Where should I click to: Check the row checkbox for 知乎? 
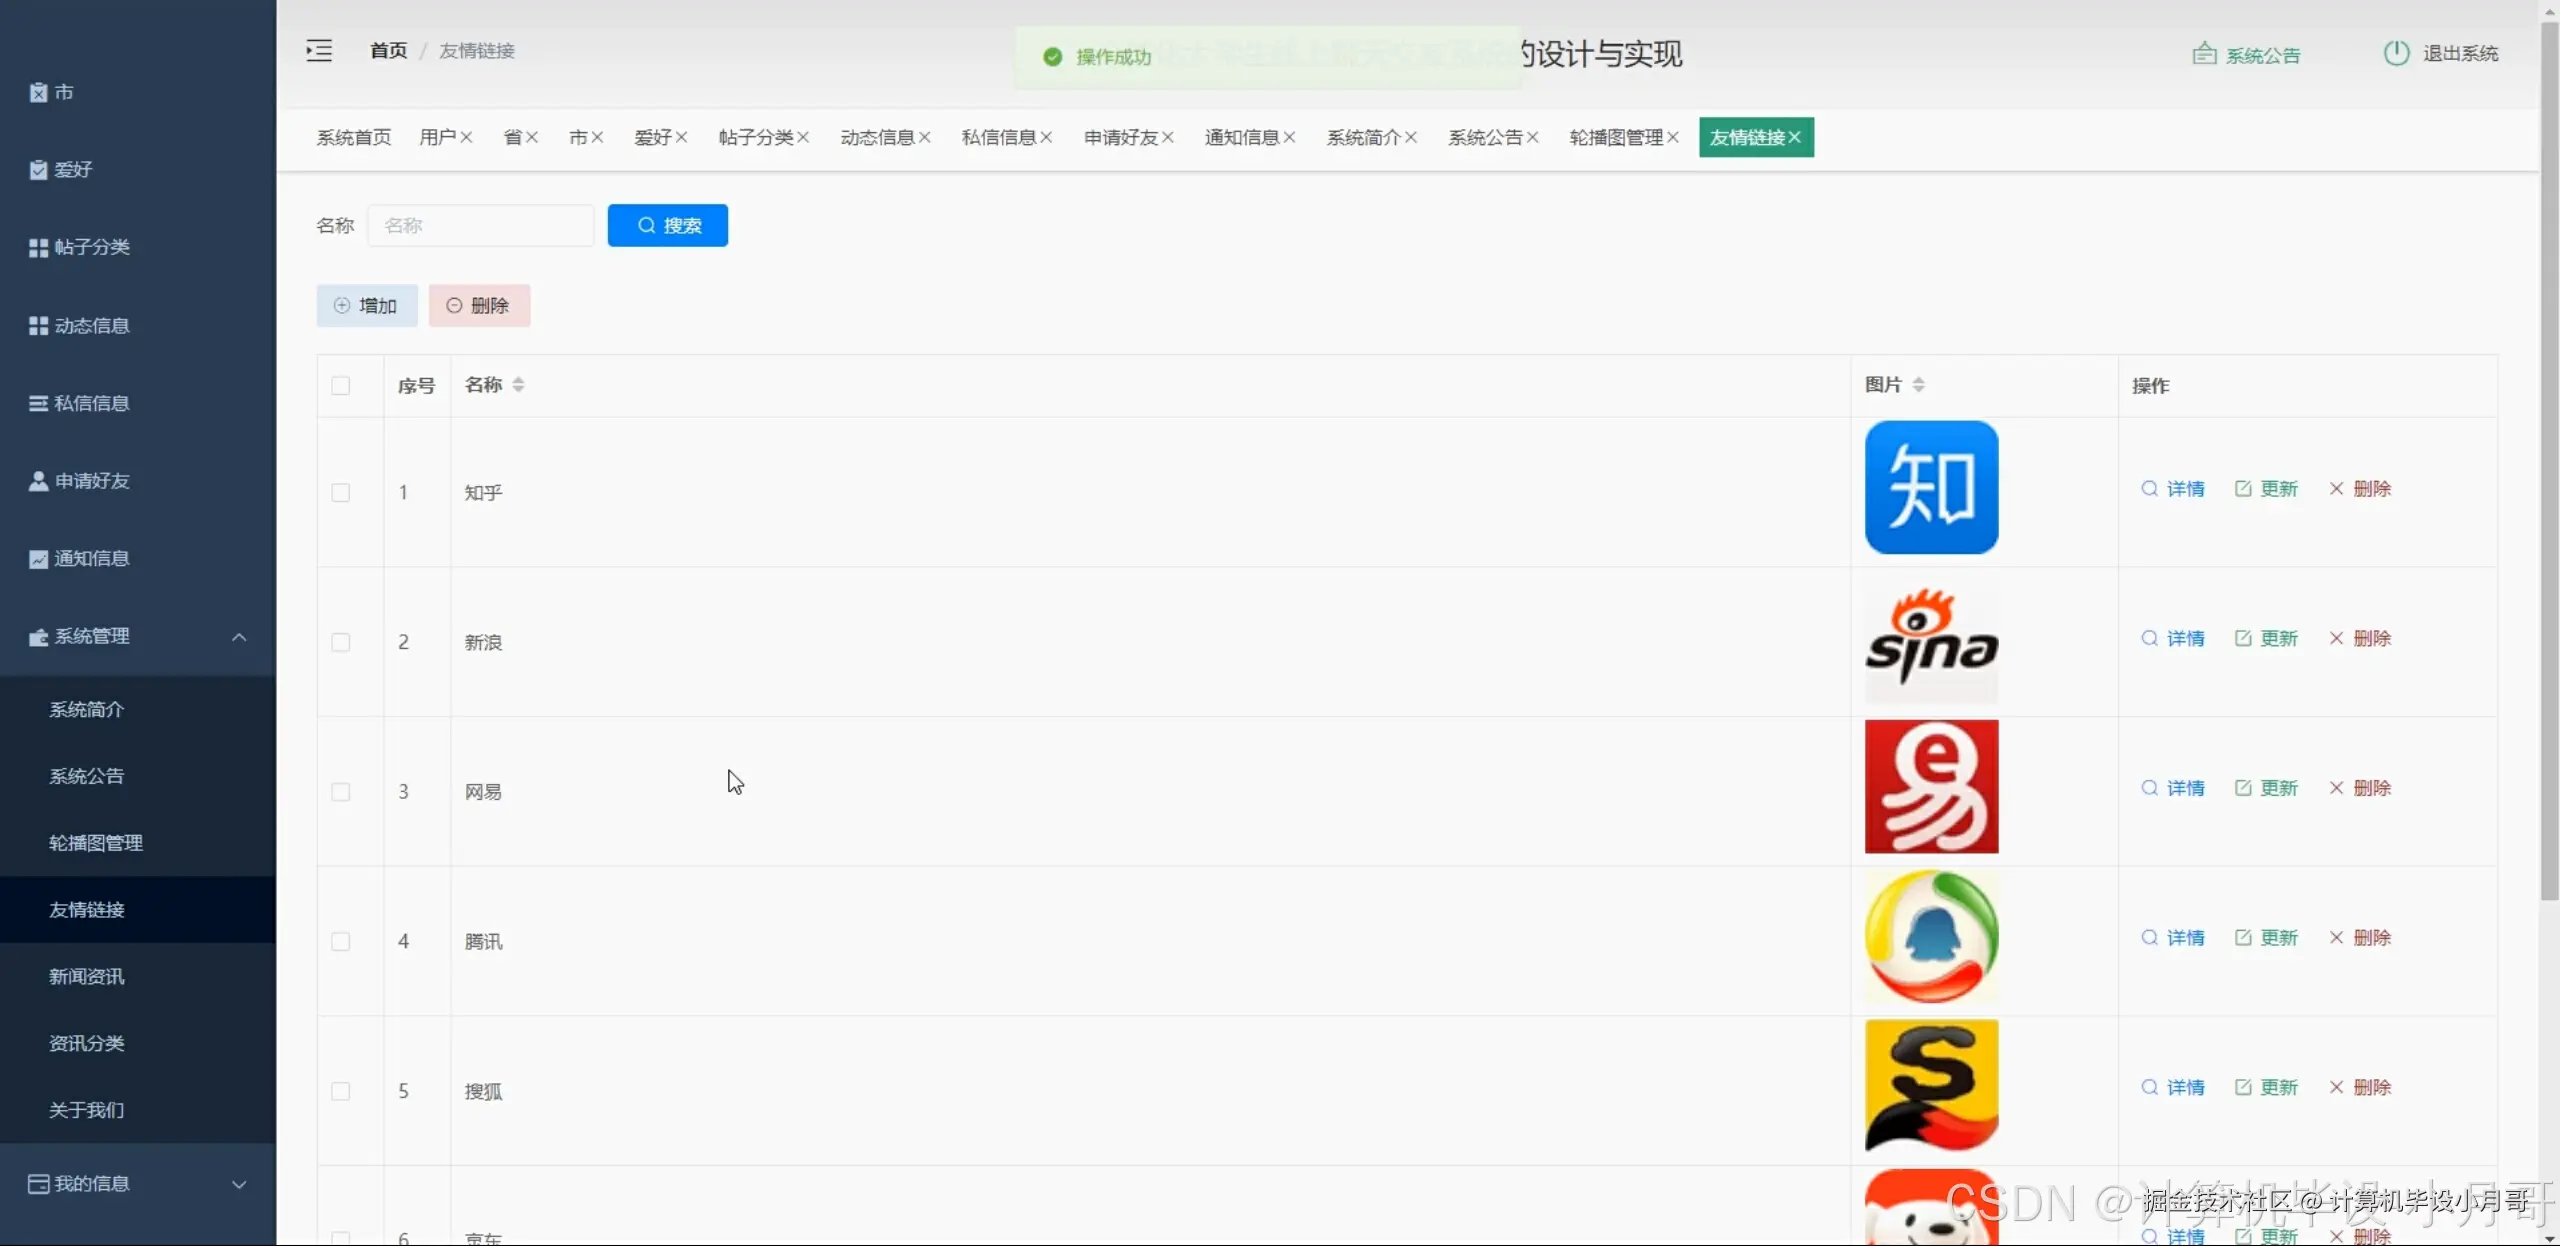point(340,492)
